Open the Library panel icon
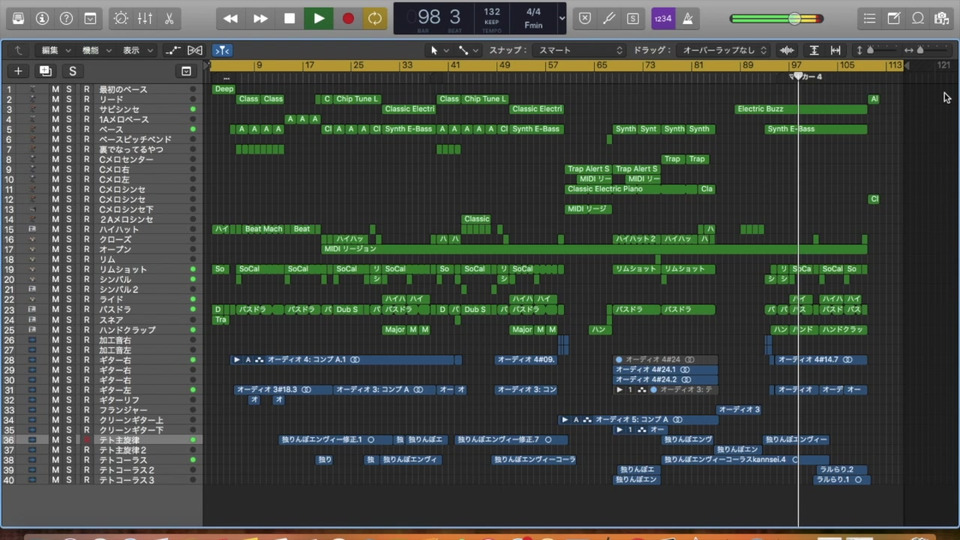Image resolution: width=960 pixels, height=540 pixels. tap(18, 18)
